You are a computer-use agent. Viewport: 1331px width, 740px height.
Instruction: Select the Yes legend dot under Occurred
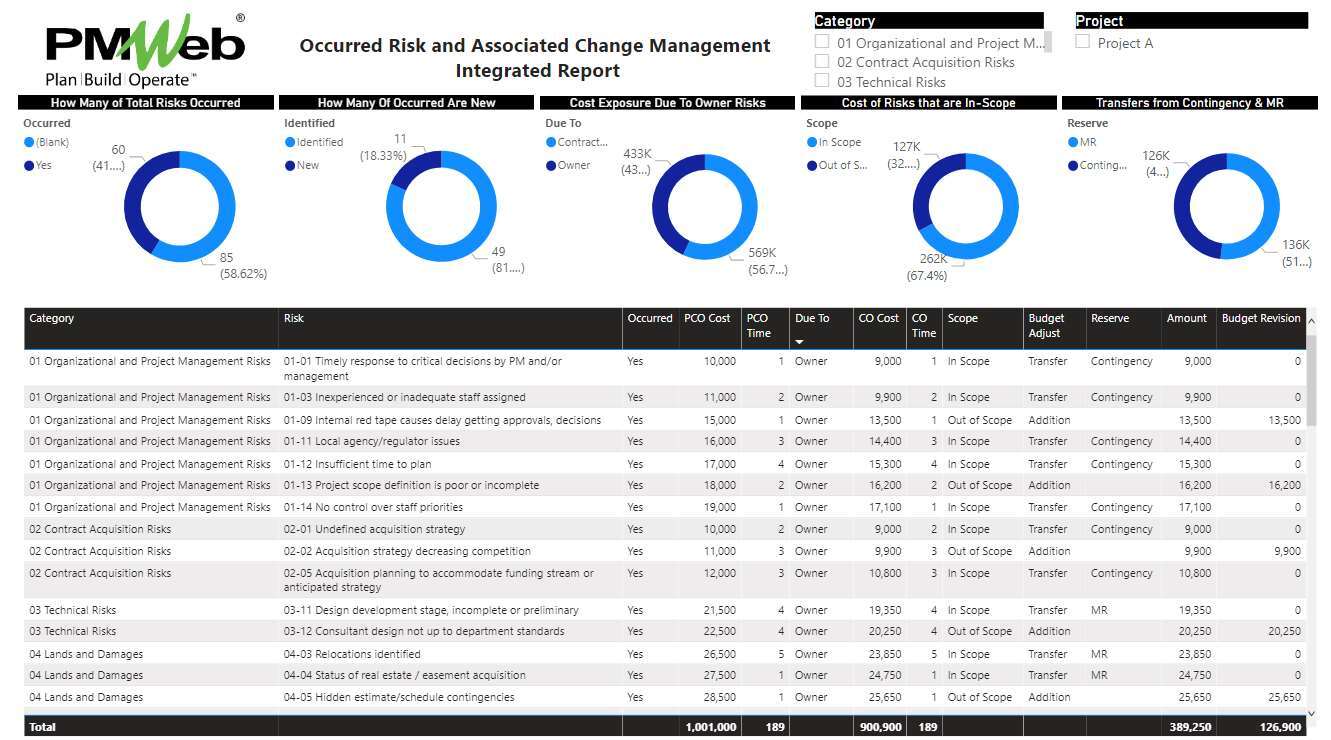pos(29,166)
